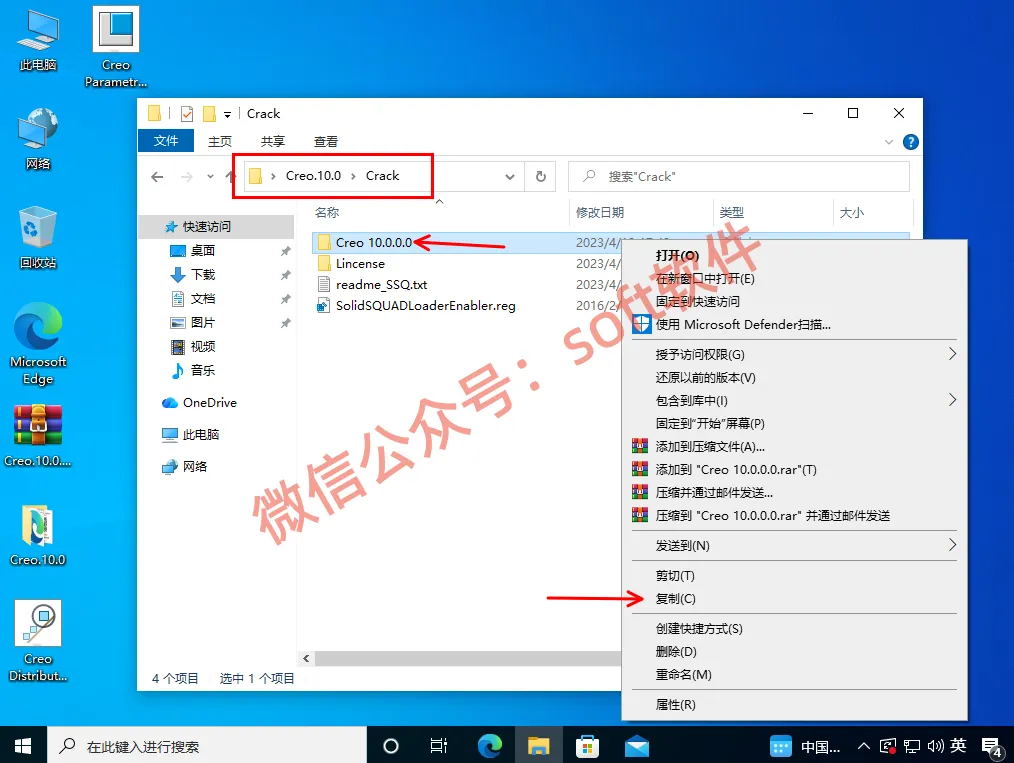Go back using the back arrow
This screenshot has width=1014, height=763.
157,177
